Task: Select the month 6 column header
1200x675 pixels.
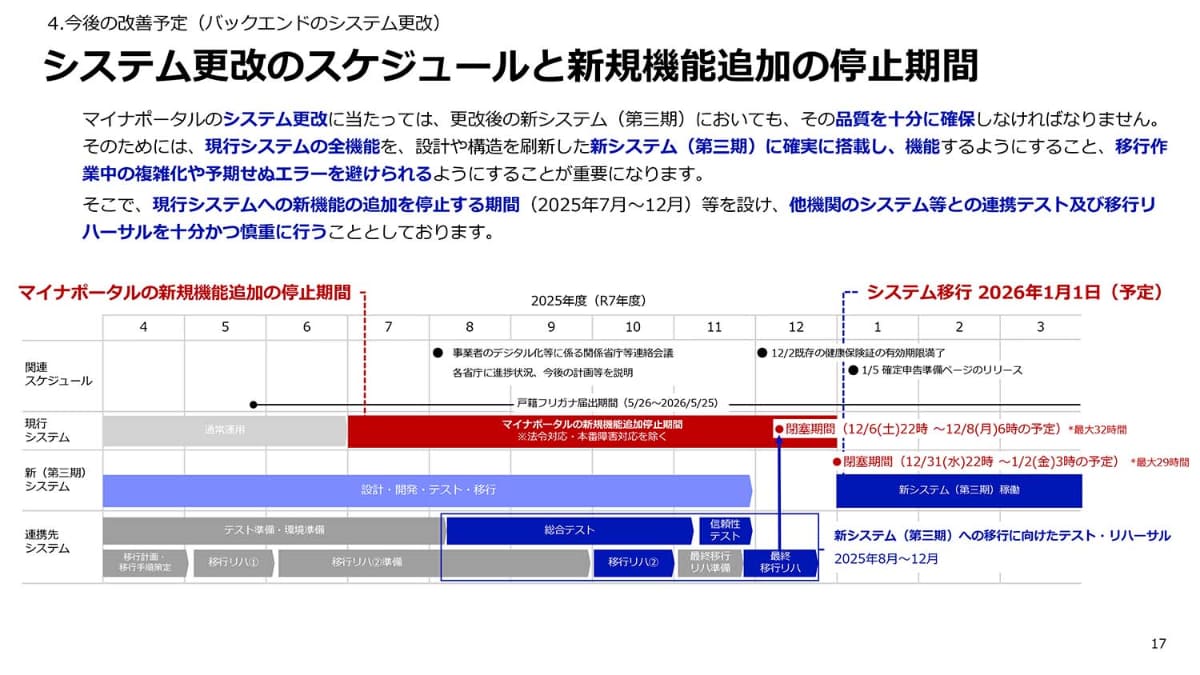Action: coord(306,328)
